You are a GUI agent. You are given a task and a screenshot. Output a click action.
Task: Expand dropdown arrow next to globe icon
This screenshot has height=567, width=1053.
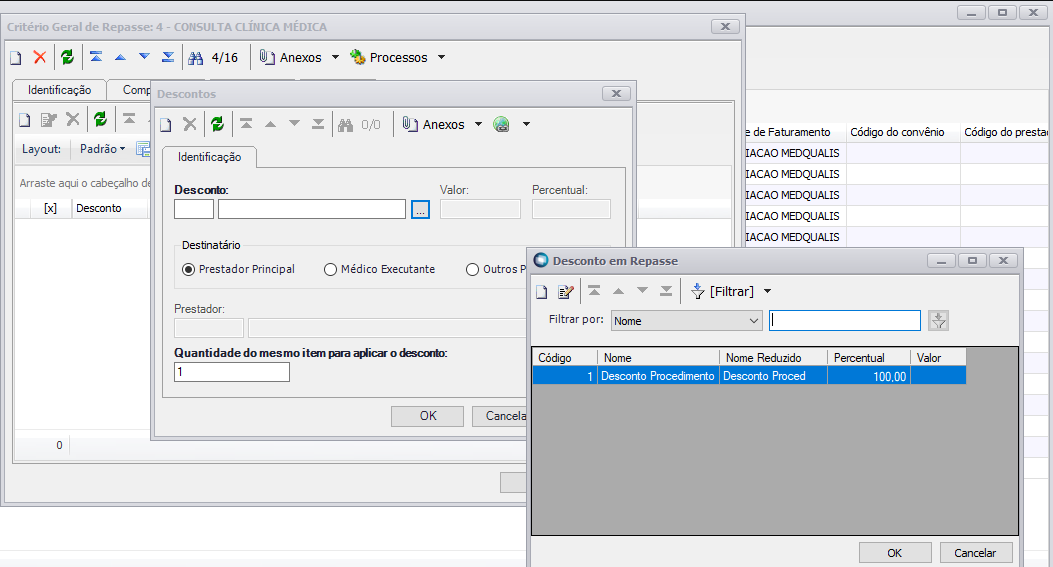(526, 124)
